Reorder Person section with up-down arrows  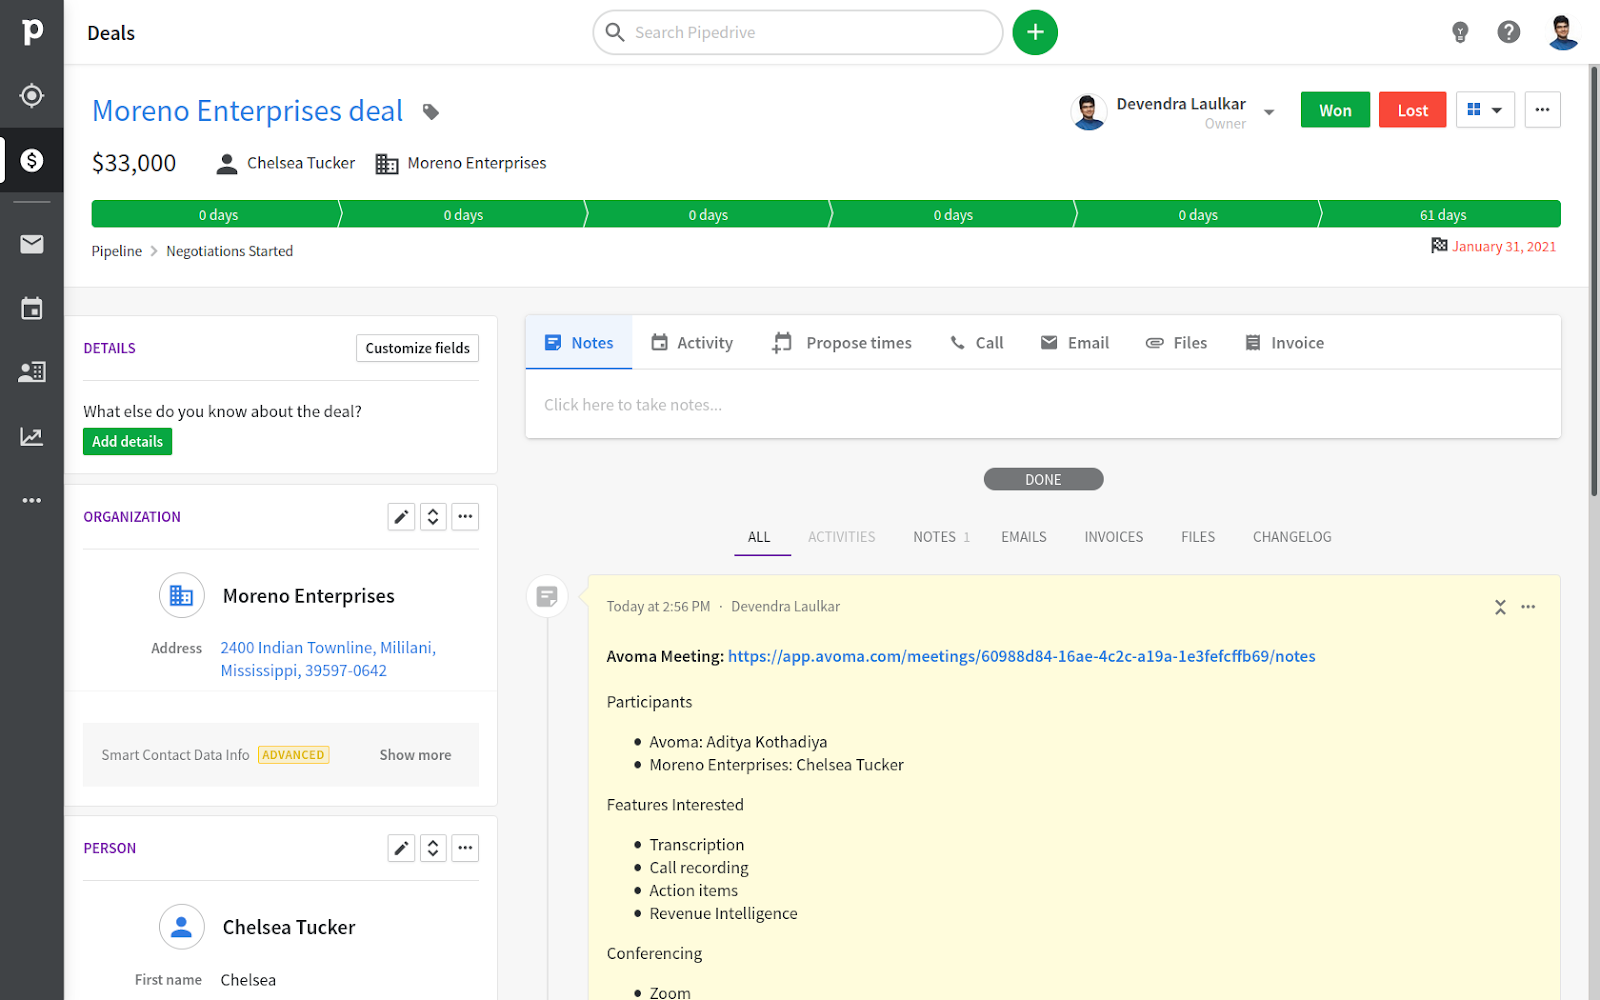tap(433, 848)
